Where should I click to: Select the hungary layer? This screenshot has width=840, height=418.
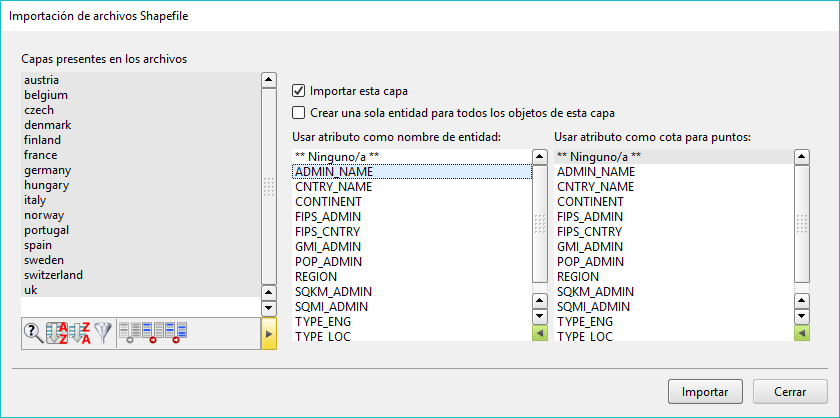(140, 185)
